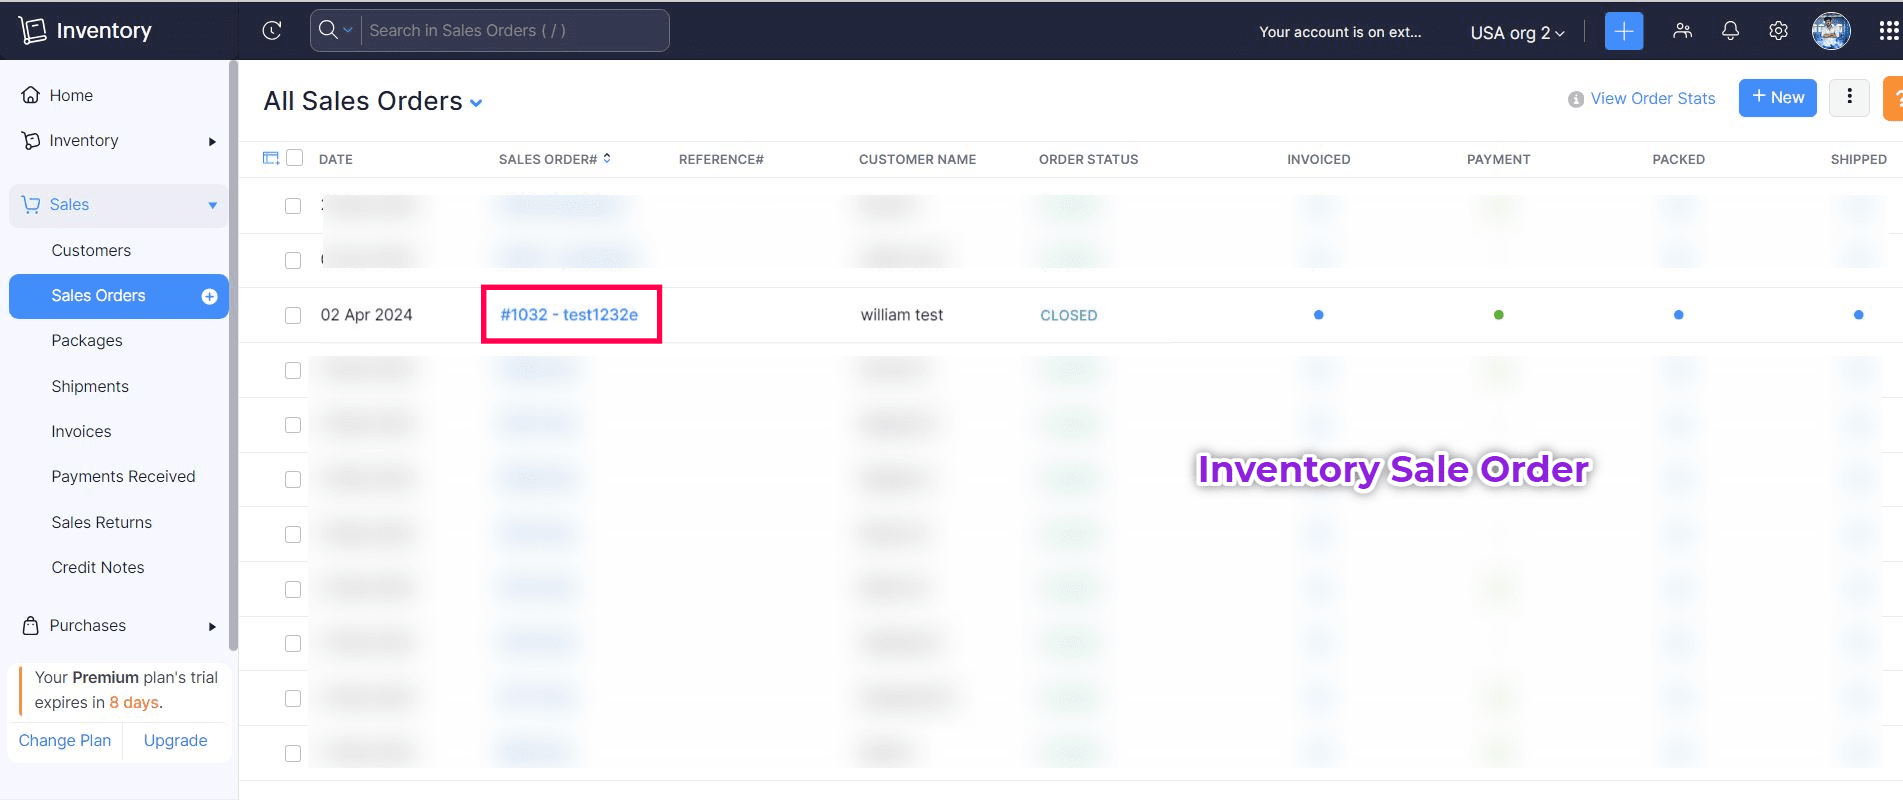Expand the All Sales Orders view dropdown
1903x800 pixels.
[476, 103]
